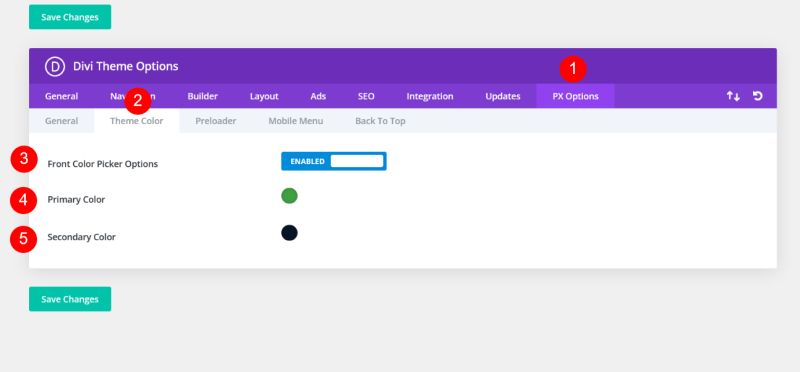800x372 pixels.
Task: Click the bottom Save Changes button
Action: tap(70, 299)
